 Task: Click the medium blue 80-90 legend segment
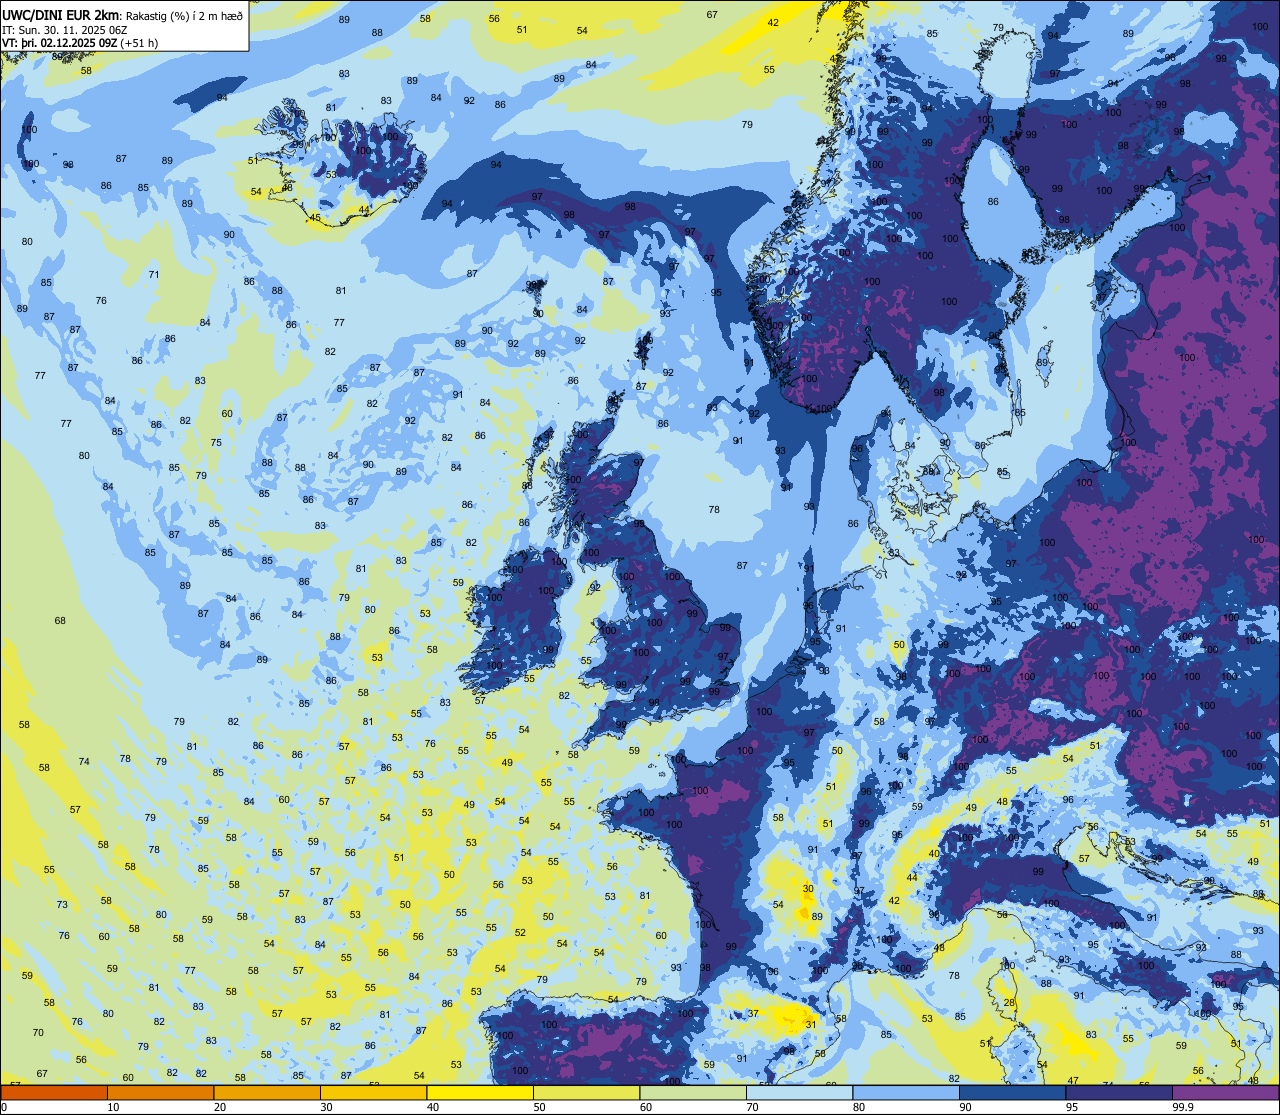pyautogui.click(x=906, y=1092)
